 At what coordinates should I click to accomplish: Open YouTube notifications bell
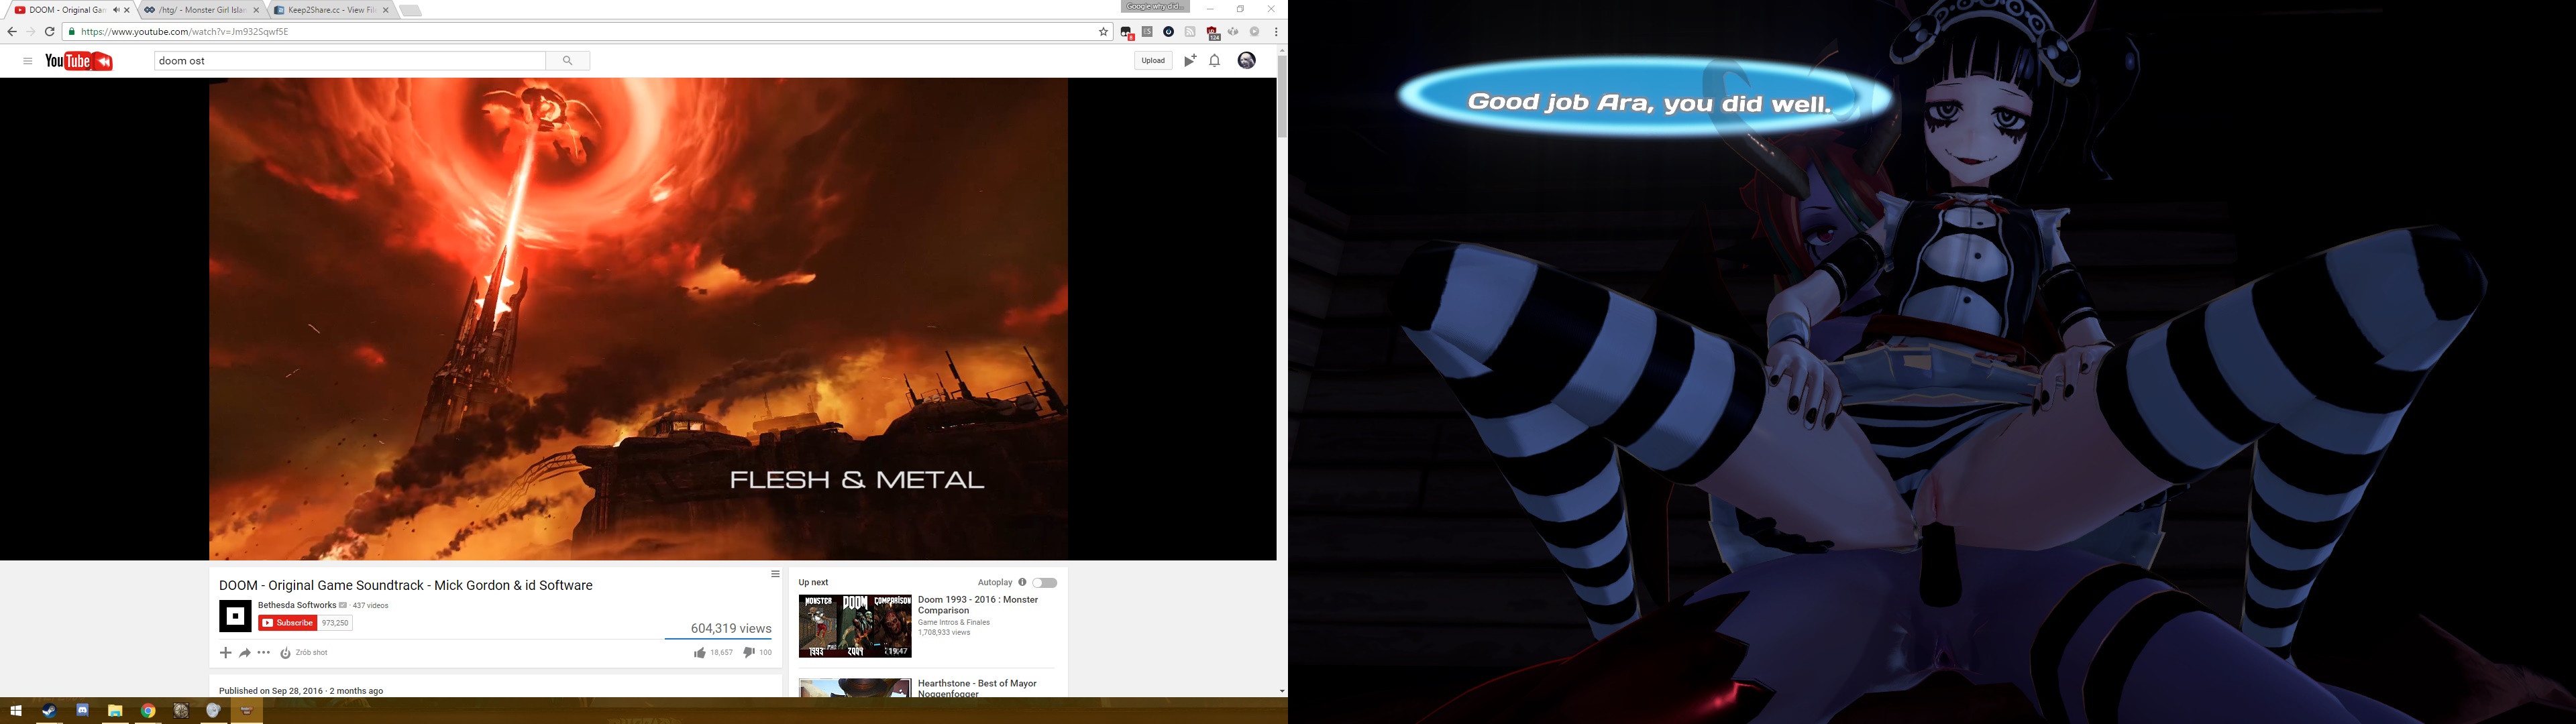coord(1215,61)
